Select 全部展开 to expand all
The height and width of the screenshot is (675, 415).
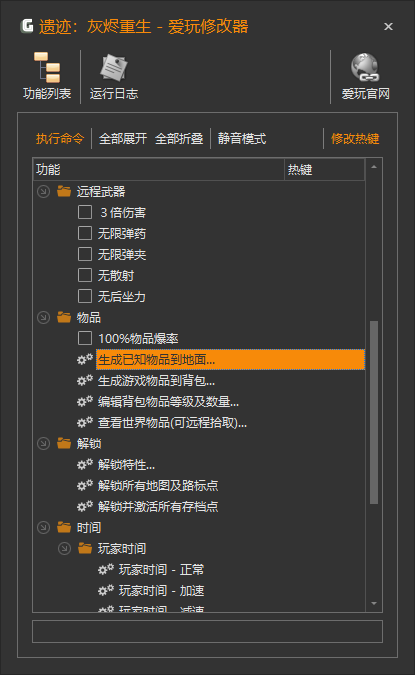[x=123, y=139]
